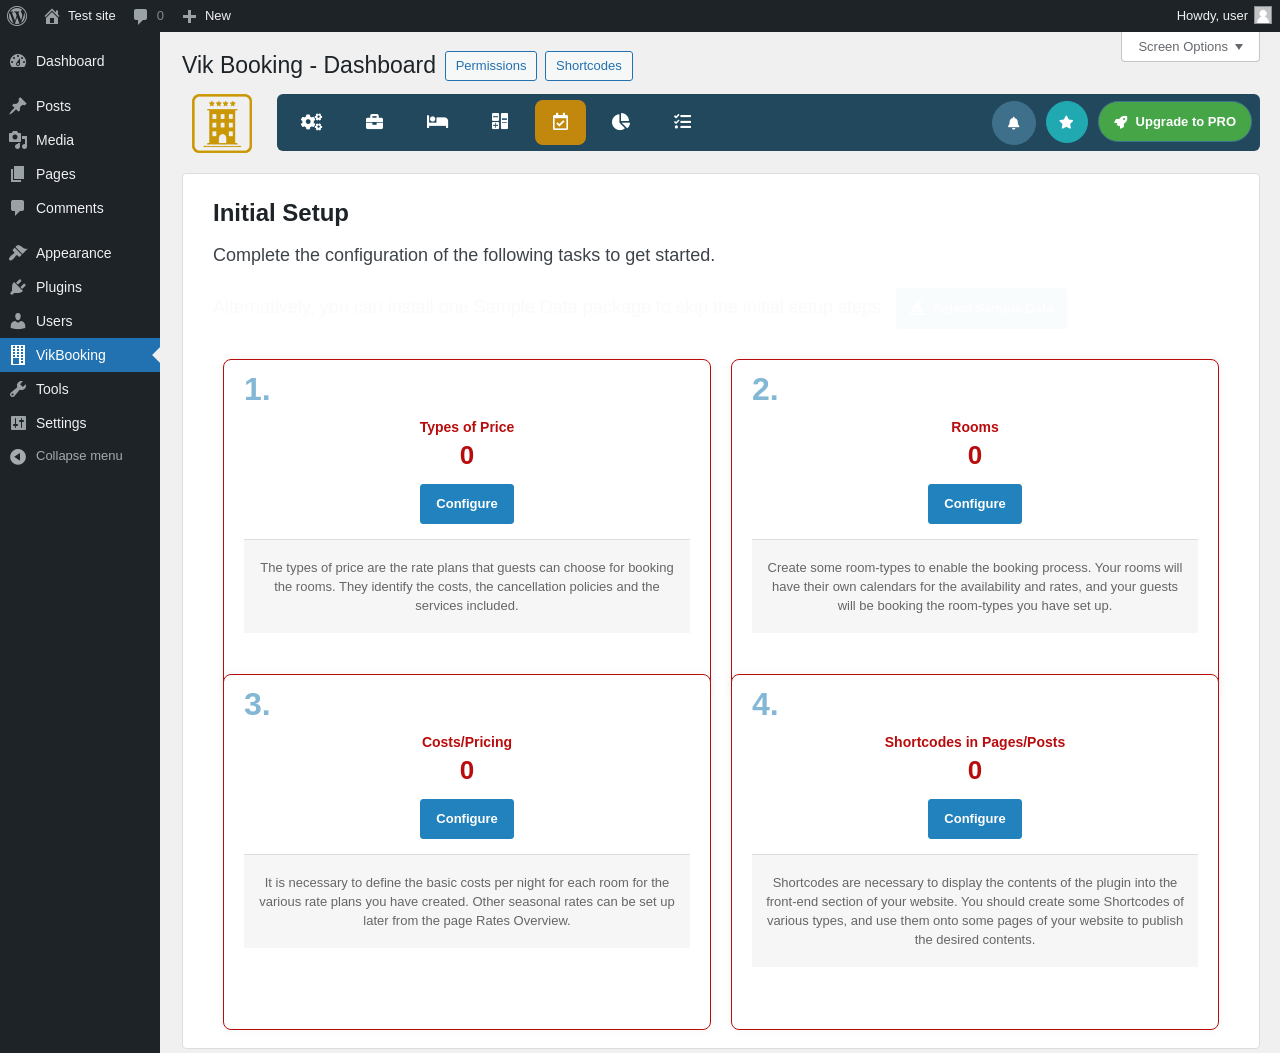This screenshot has height=1053, width=1280.
Task: Open the bed icon rooms menu
Action: tap(437, 122)
